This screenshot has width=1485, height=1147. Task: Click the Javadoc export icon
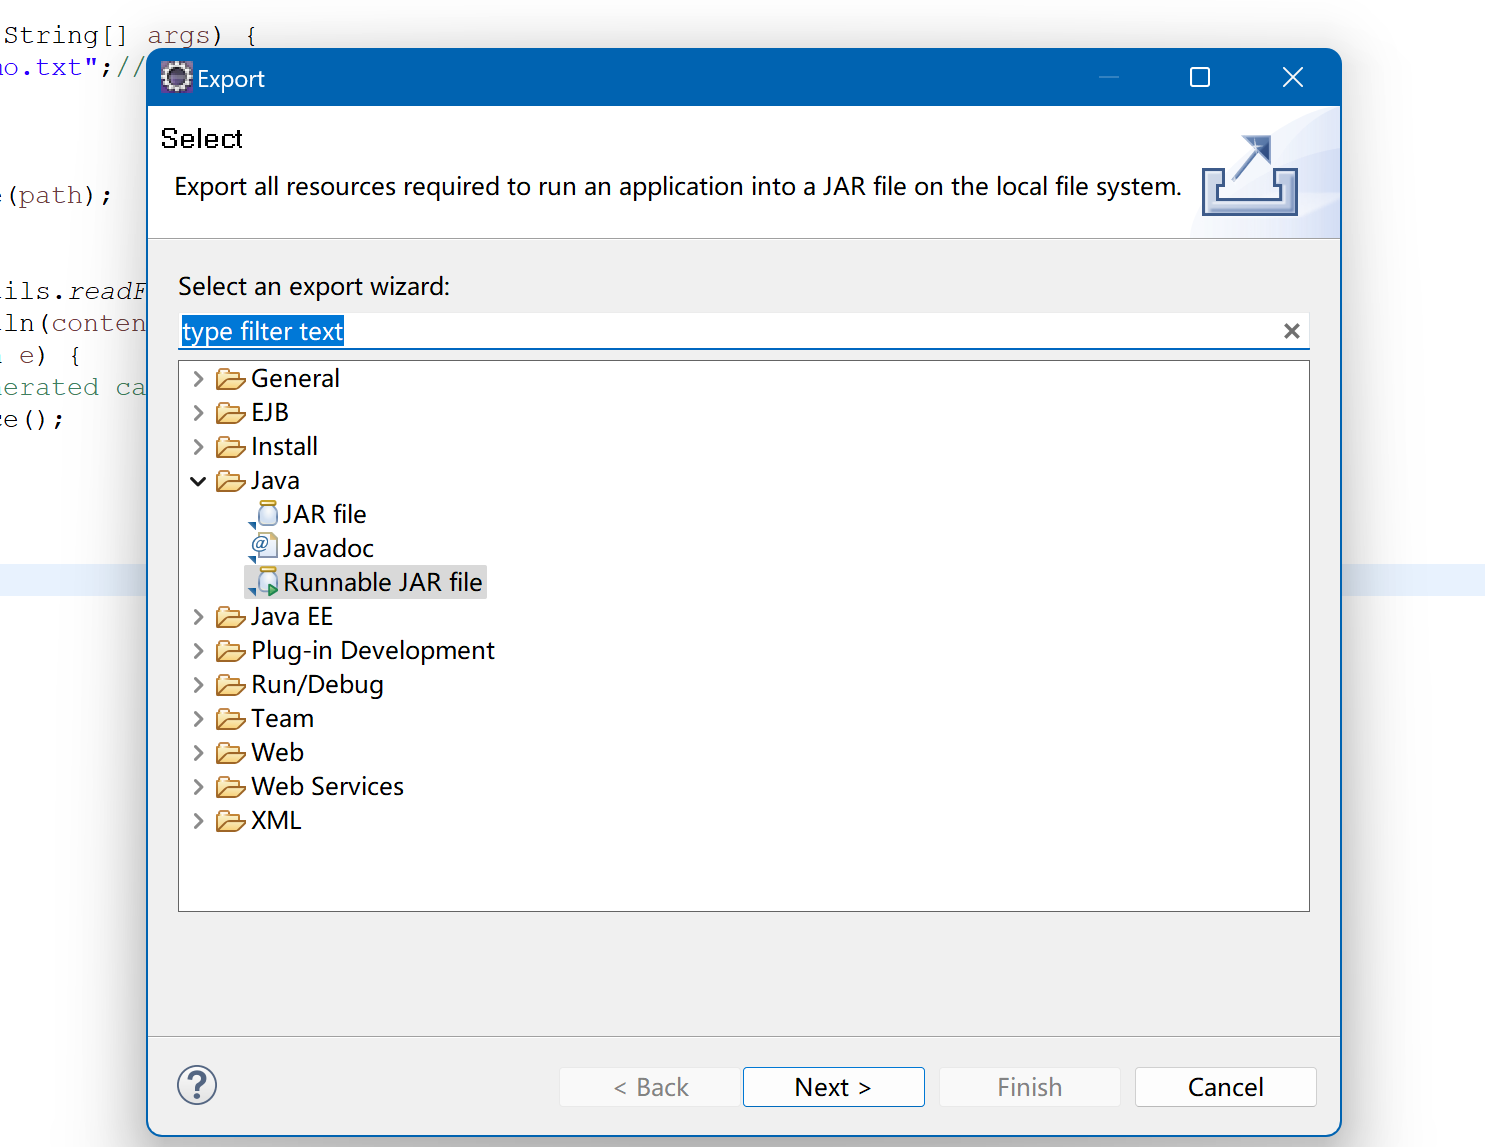coord(265,547)
